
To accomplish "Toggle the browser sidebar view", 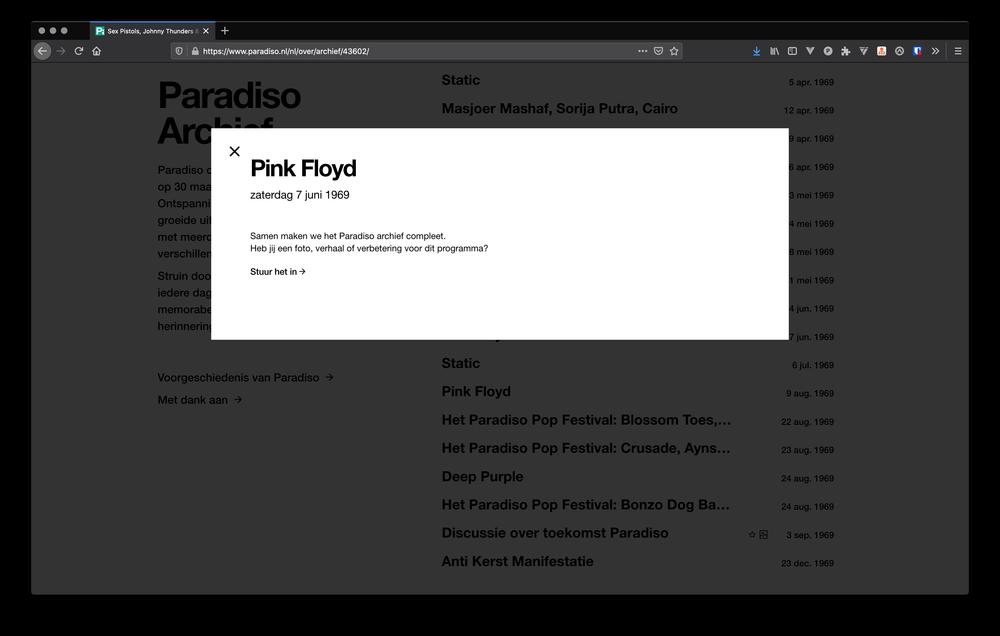I will click(x=792, y=51).
